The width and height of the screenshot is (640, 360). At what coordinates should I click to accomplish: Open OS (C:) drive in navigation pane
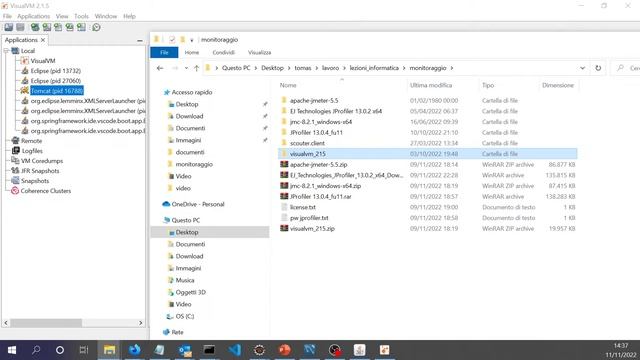(184, 316)
